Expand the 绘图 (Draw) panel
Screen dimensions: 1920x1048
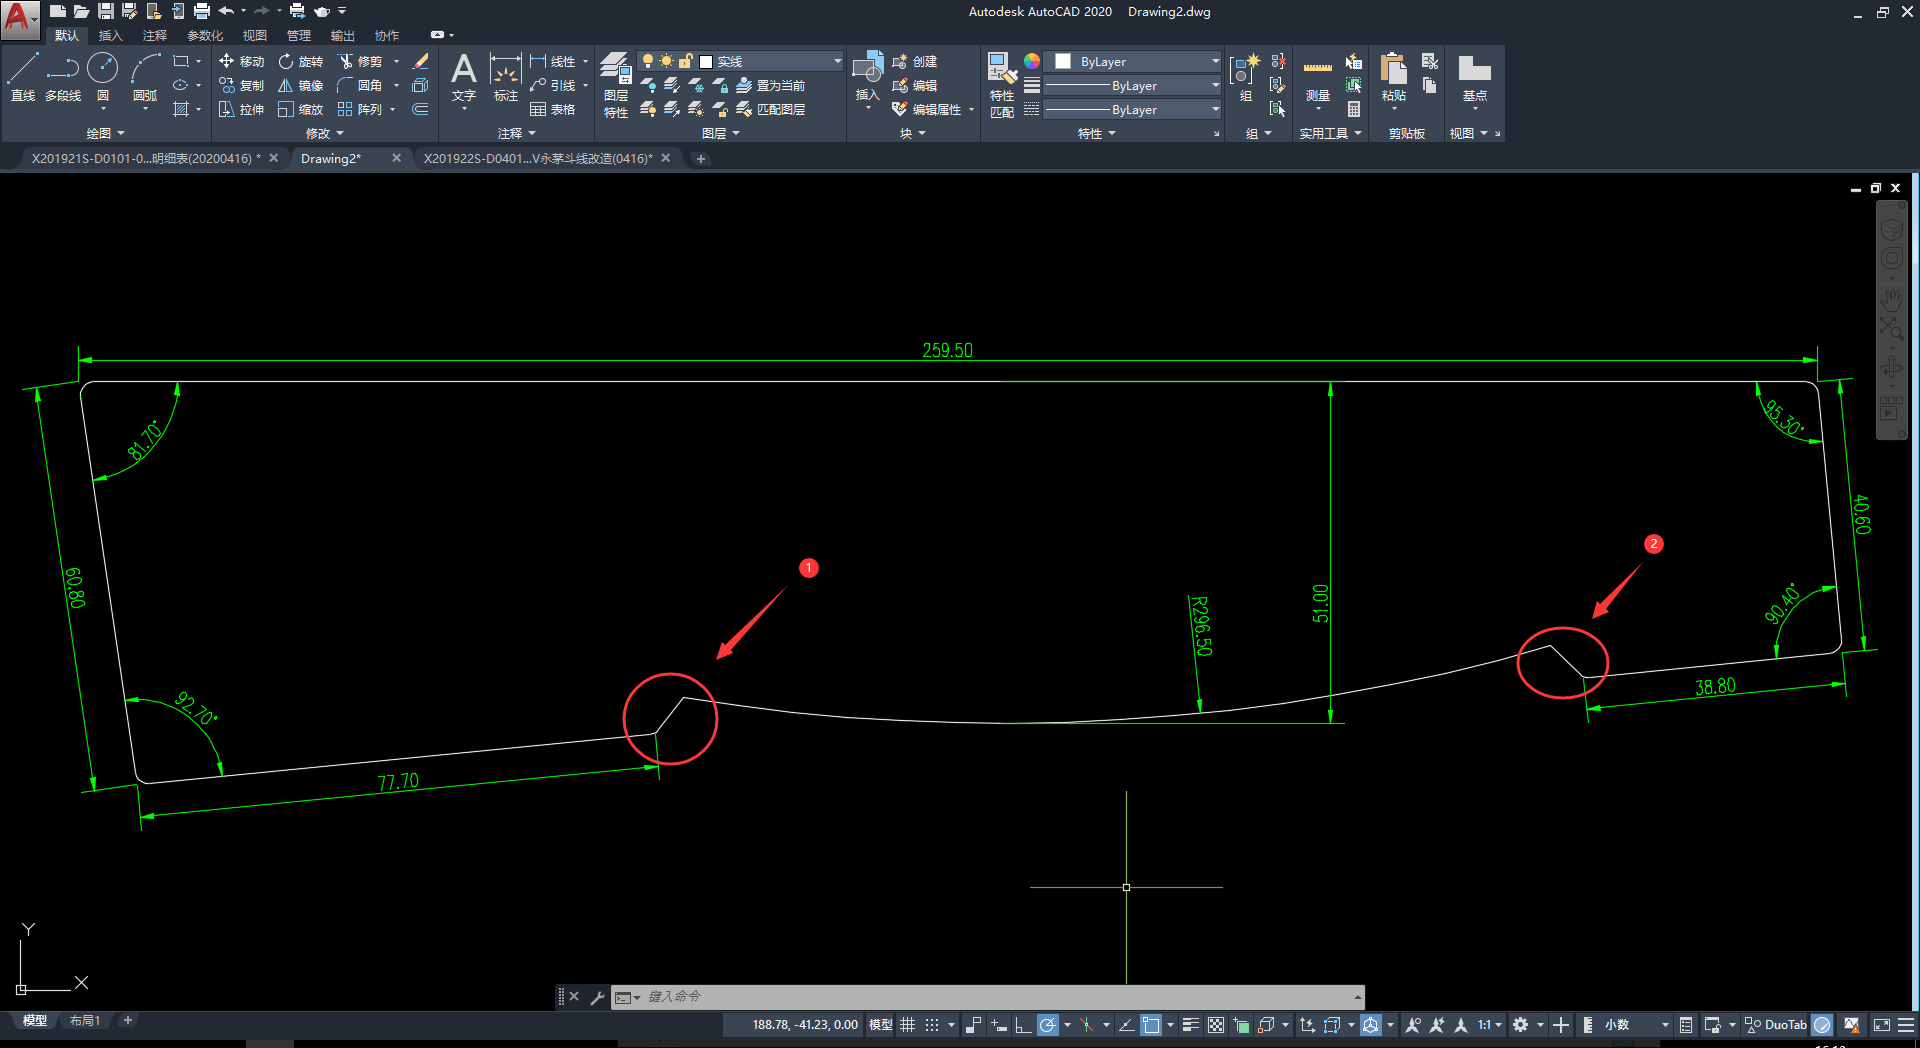pos(105,133)
